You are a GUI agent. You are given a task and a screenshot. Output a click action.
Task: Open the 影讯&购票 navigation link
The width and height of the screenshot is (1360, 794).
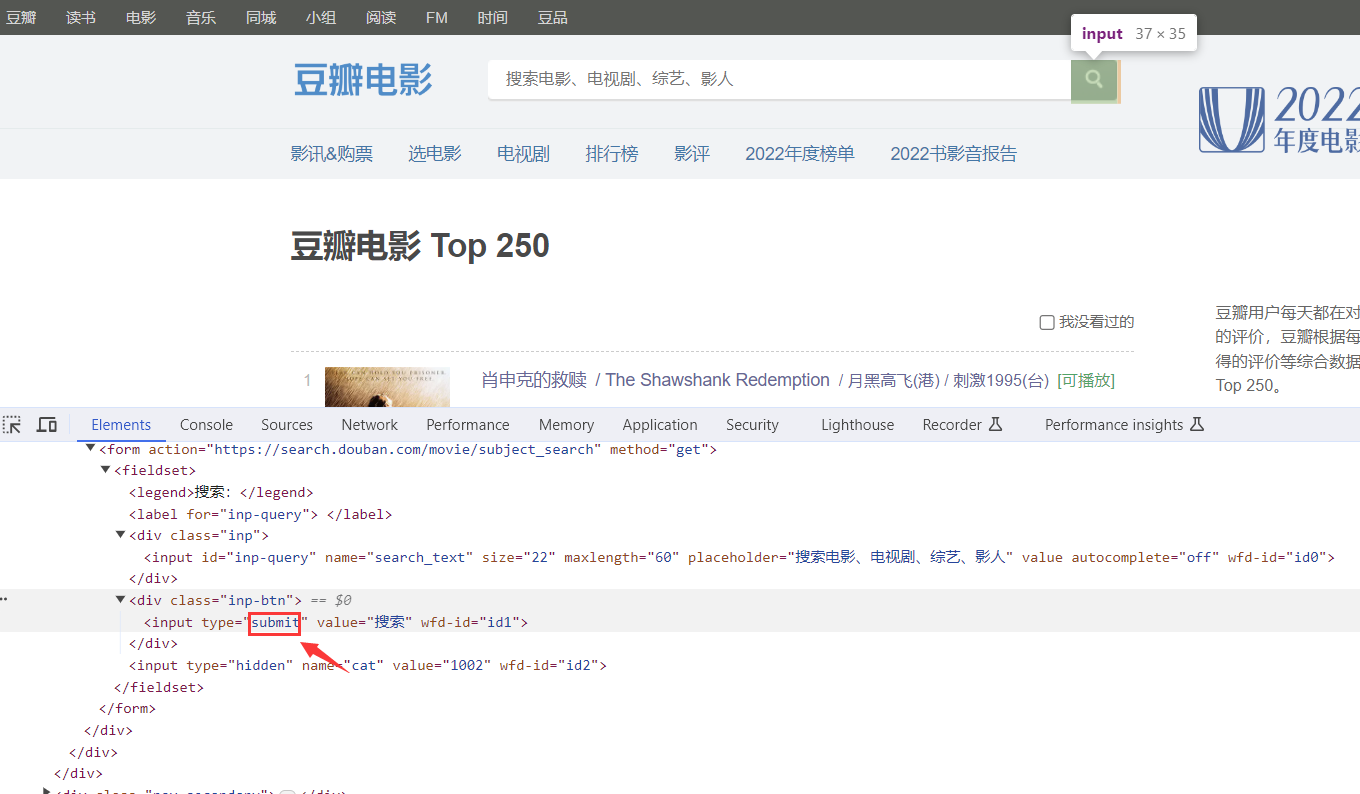point(332,154)
